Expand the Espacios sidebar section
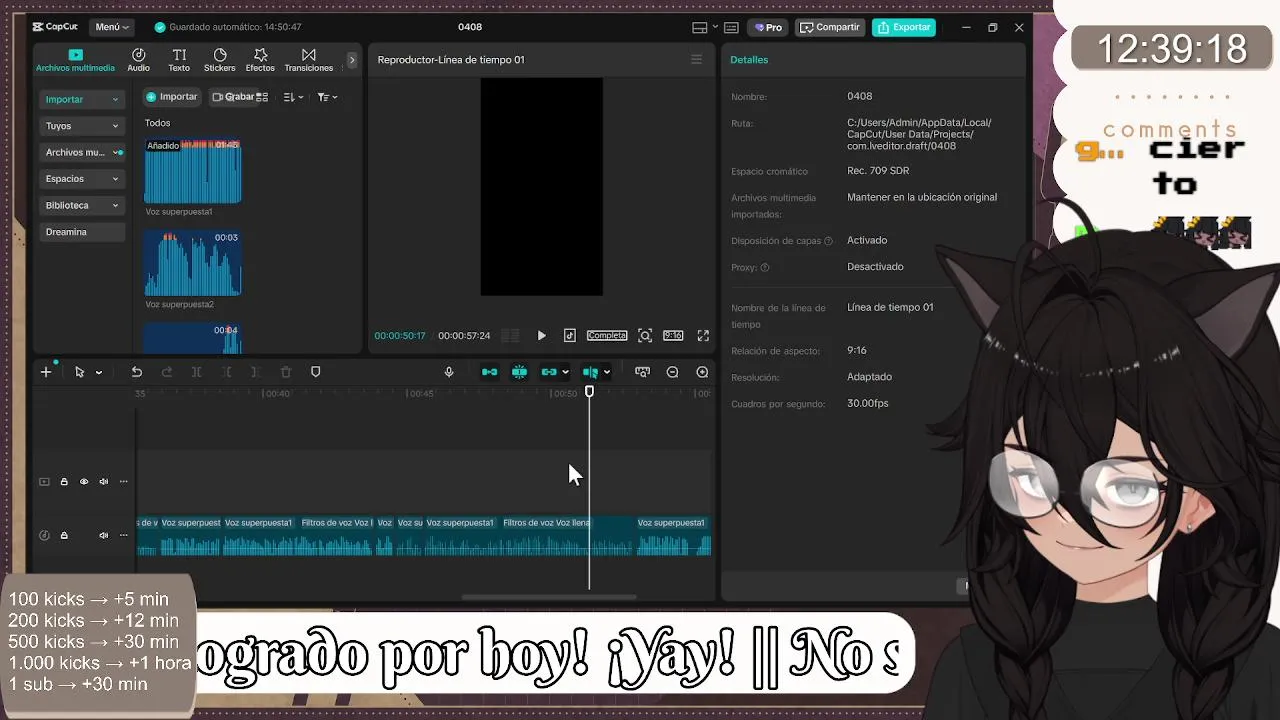Image resolution: width=1280 pixels, height=720 pixels. [82, 178]
